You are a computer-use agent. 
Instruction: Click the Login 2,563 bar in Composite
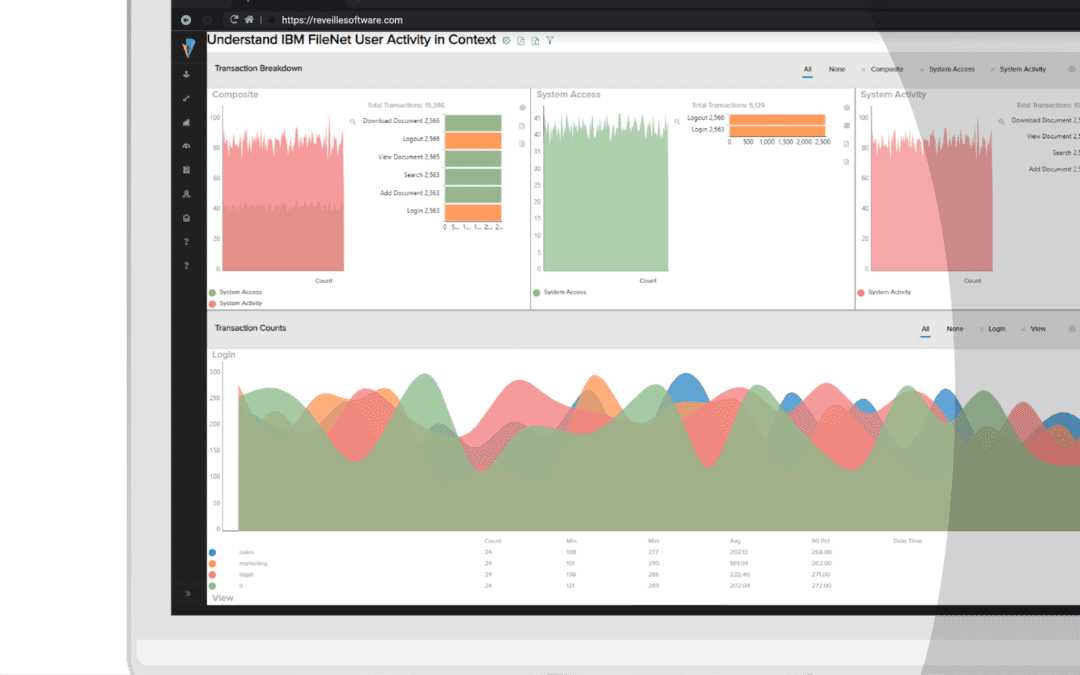(x=473, y=213)
